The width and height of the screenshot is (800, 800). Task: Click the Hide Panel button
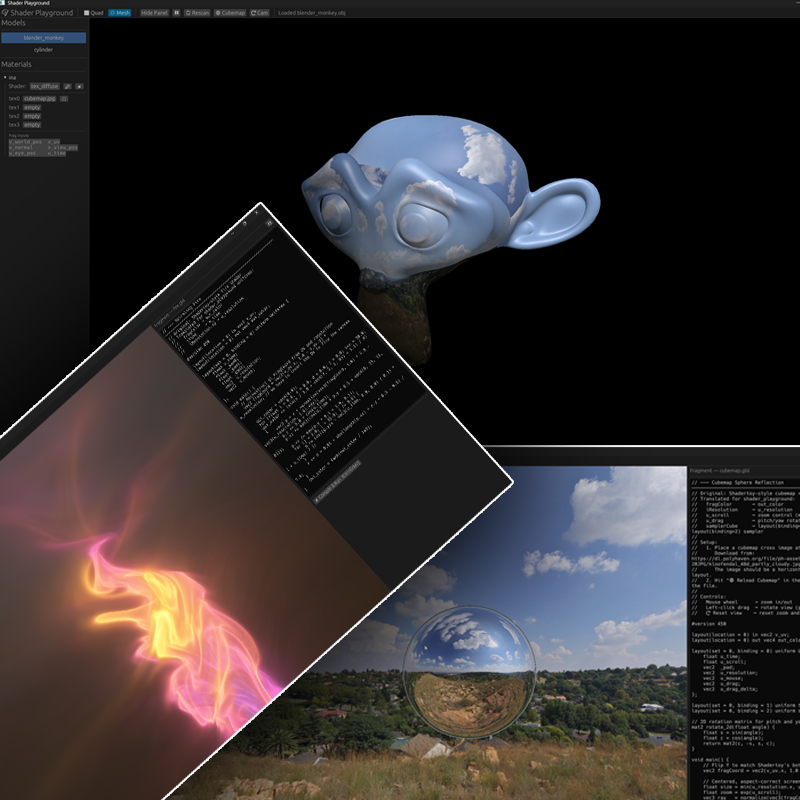156,13
